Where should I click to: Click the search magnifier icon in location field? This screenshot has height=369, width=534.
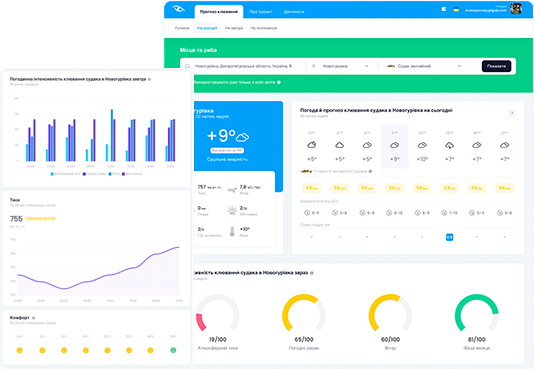tap(188, 66)
